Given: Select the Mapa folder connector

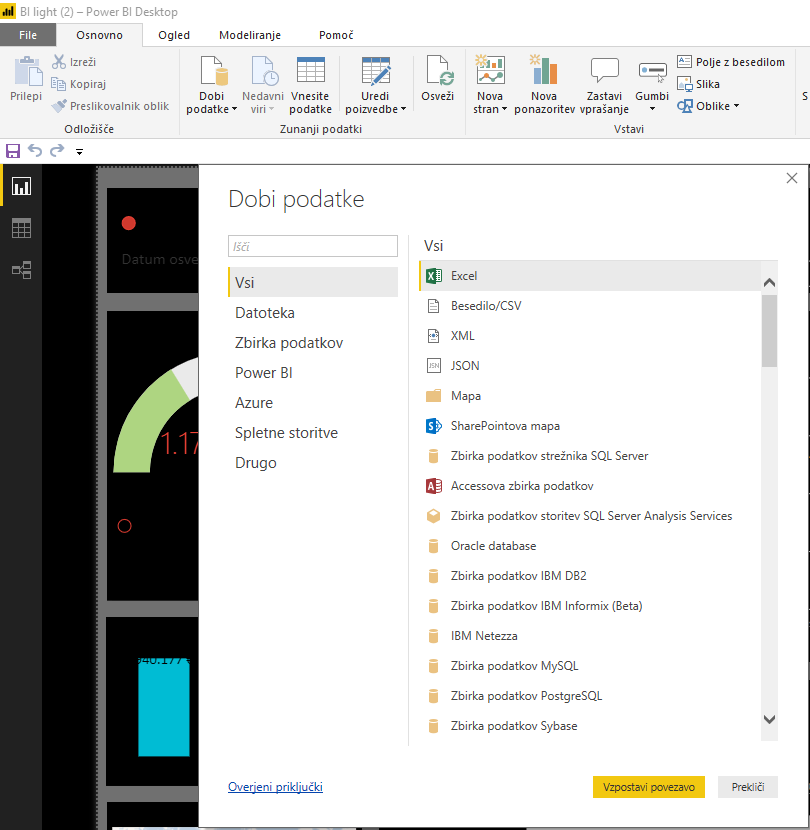Looking at the screenshot, I should pyautogui.click(x=590, y=396).
